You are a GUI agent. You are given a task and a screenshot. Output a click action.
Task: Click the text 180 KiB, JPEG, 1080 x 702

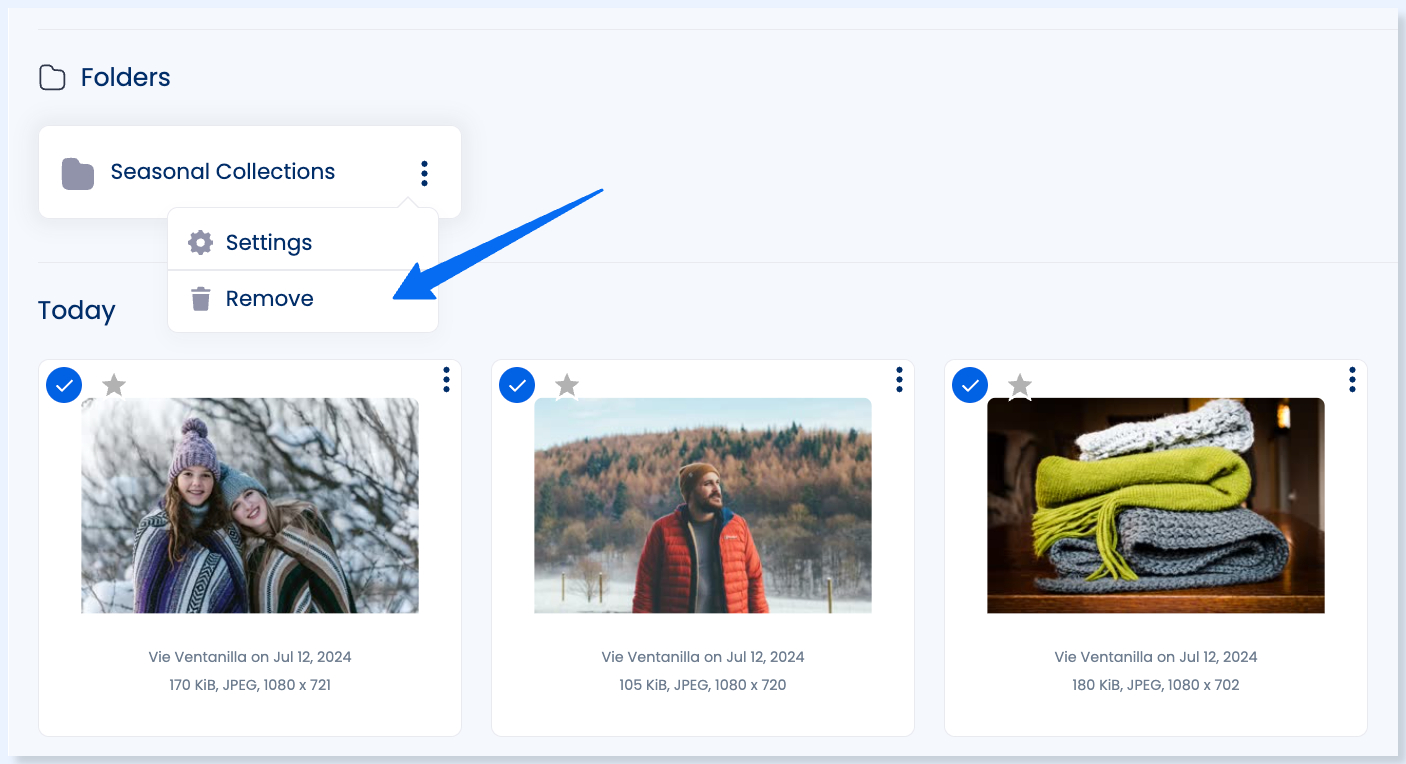click(x=1156, y=685)
